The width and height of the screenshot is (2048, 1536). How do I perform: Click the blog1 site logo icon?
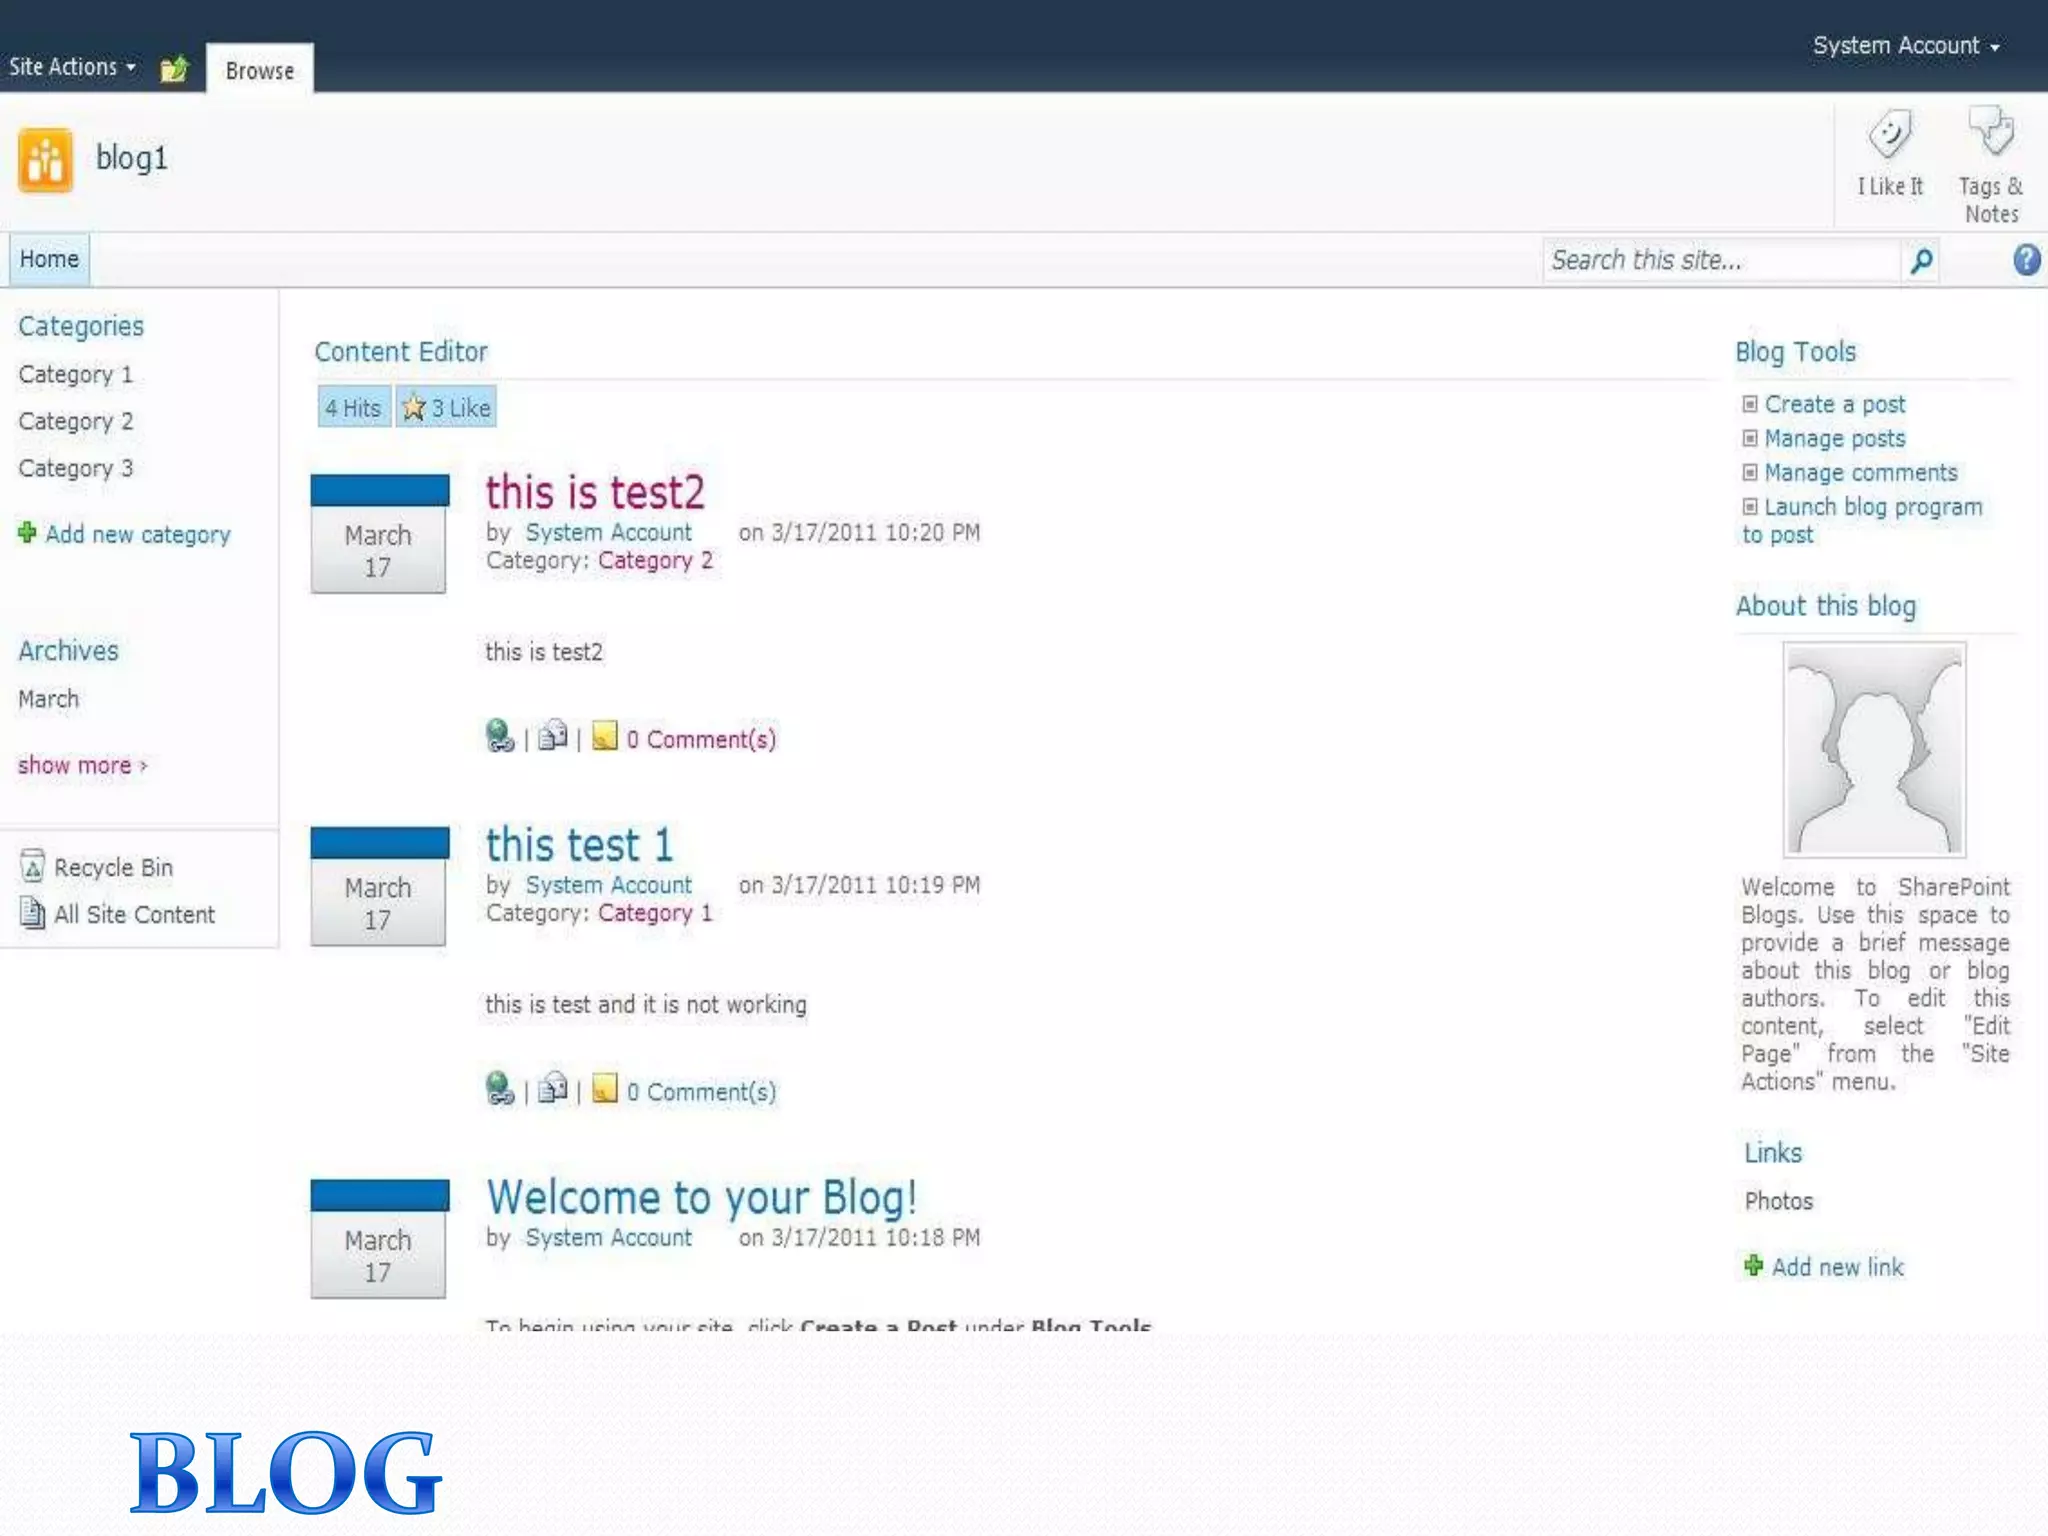tap(45, 160)
